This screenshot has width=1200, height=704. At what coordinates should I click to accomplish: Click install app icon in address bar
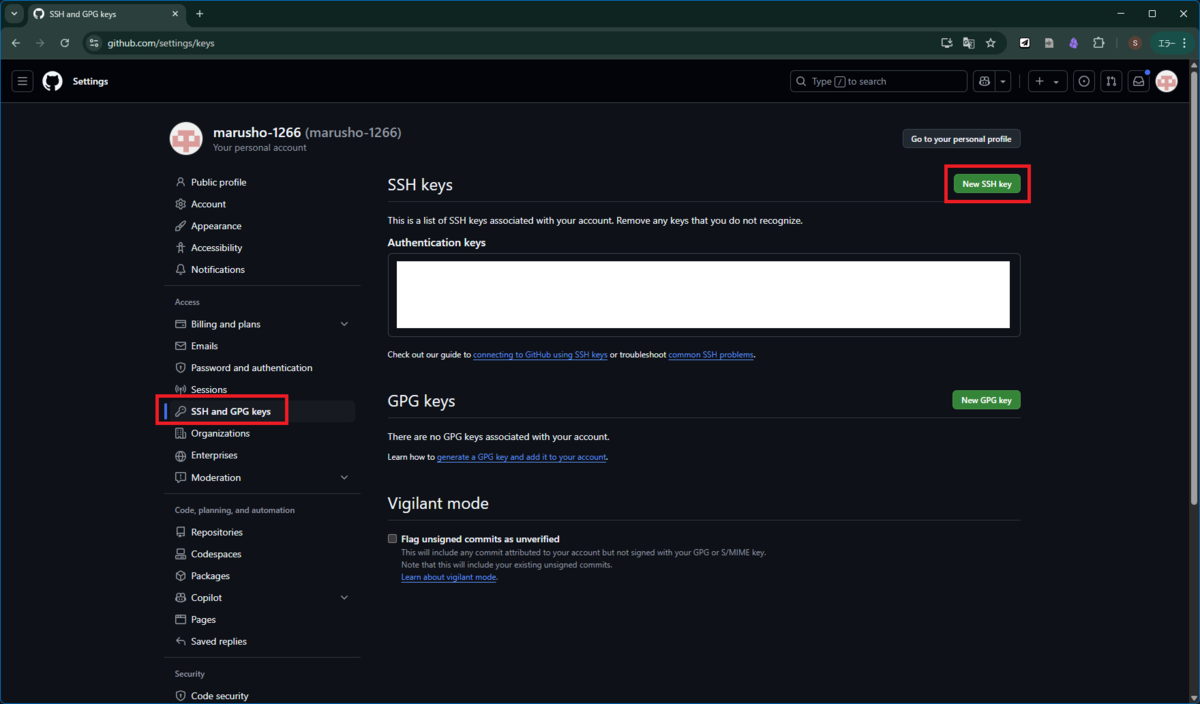(946, 43)
